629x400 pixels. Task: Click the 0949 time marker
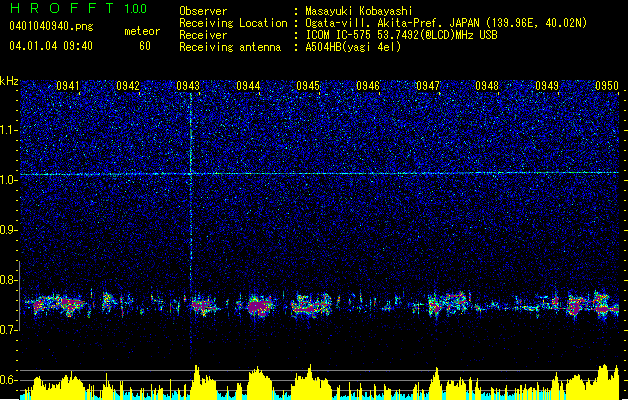coord(547,85)
